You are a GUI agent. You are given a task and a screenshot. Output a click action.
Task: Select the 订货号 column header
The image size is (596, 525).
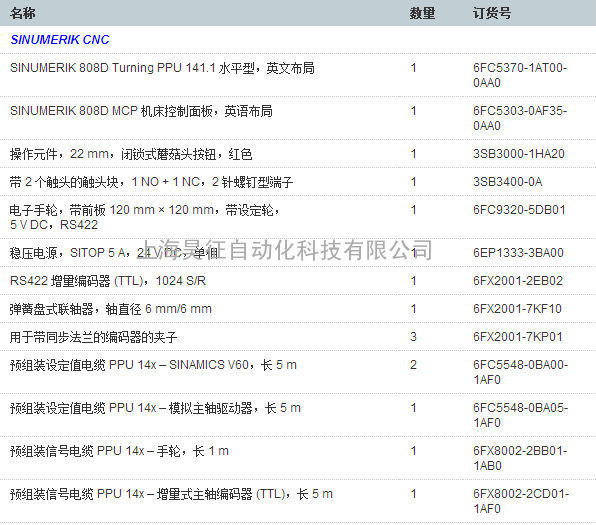491,13
